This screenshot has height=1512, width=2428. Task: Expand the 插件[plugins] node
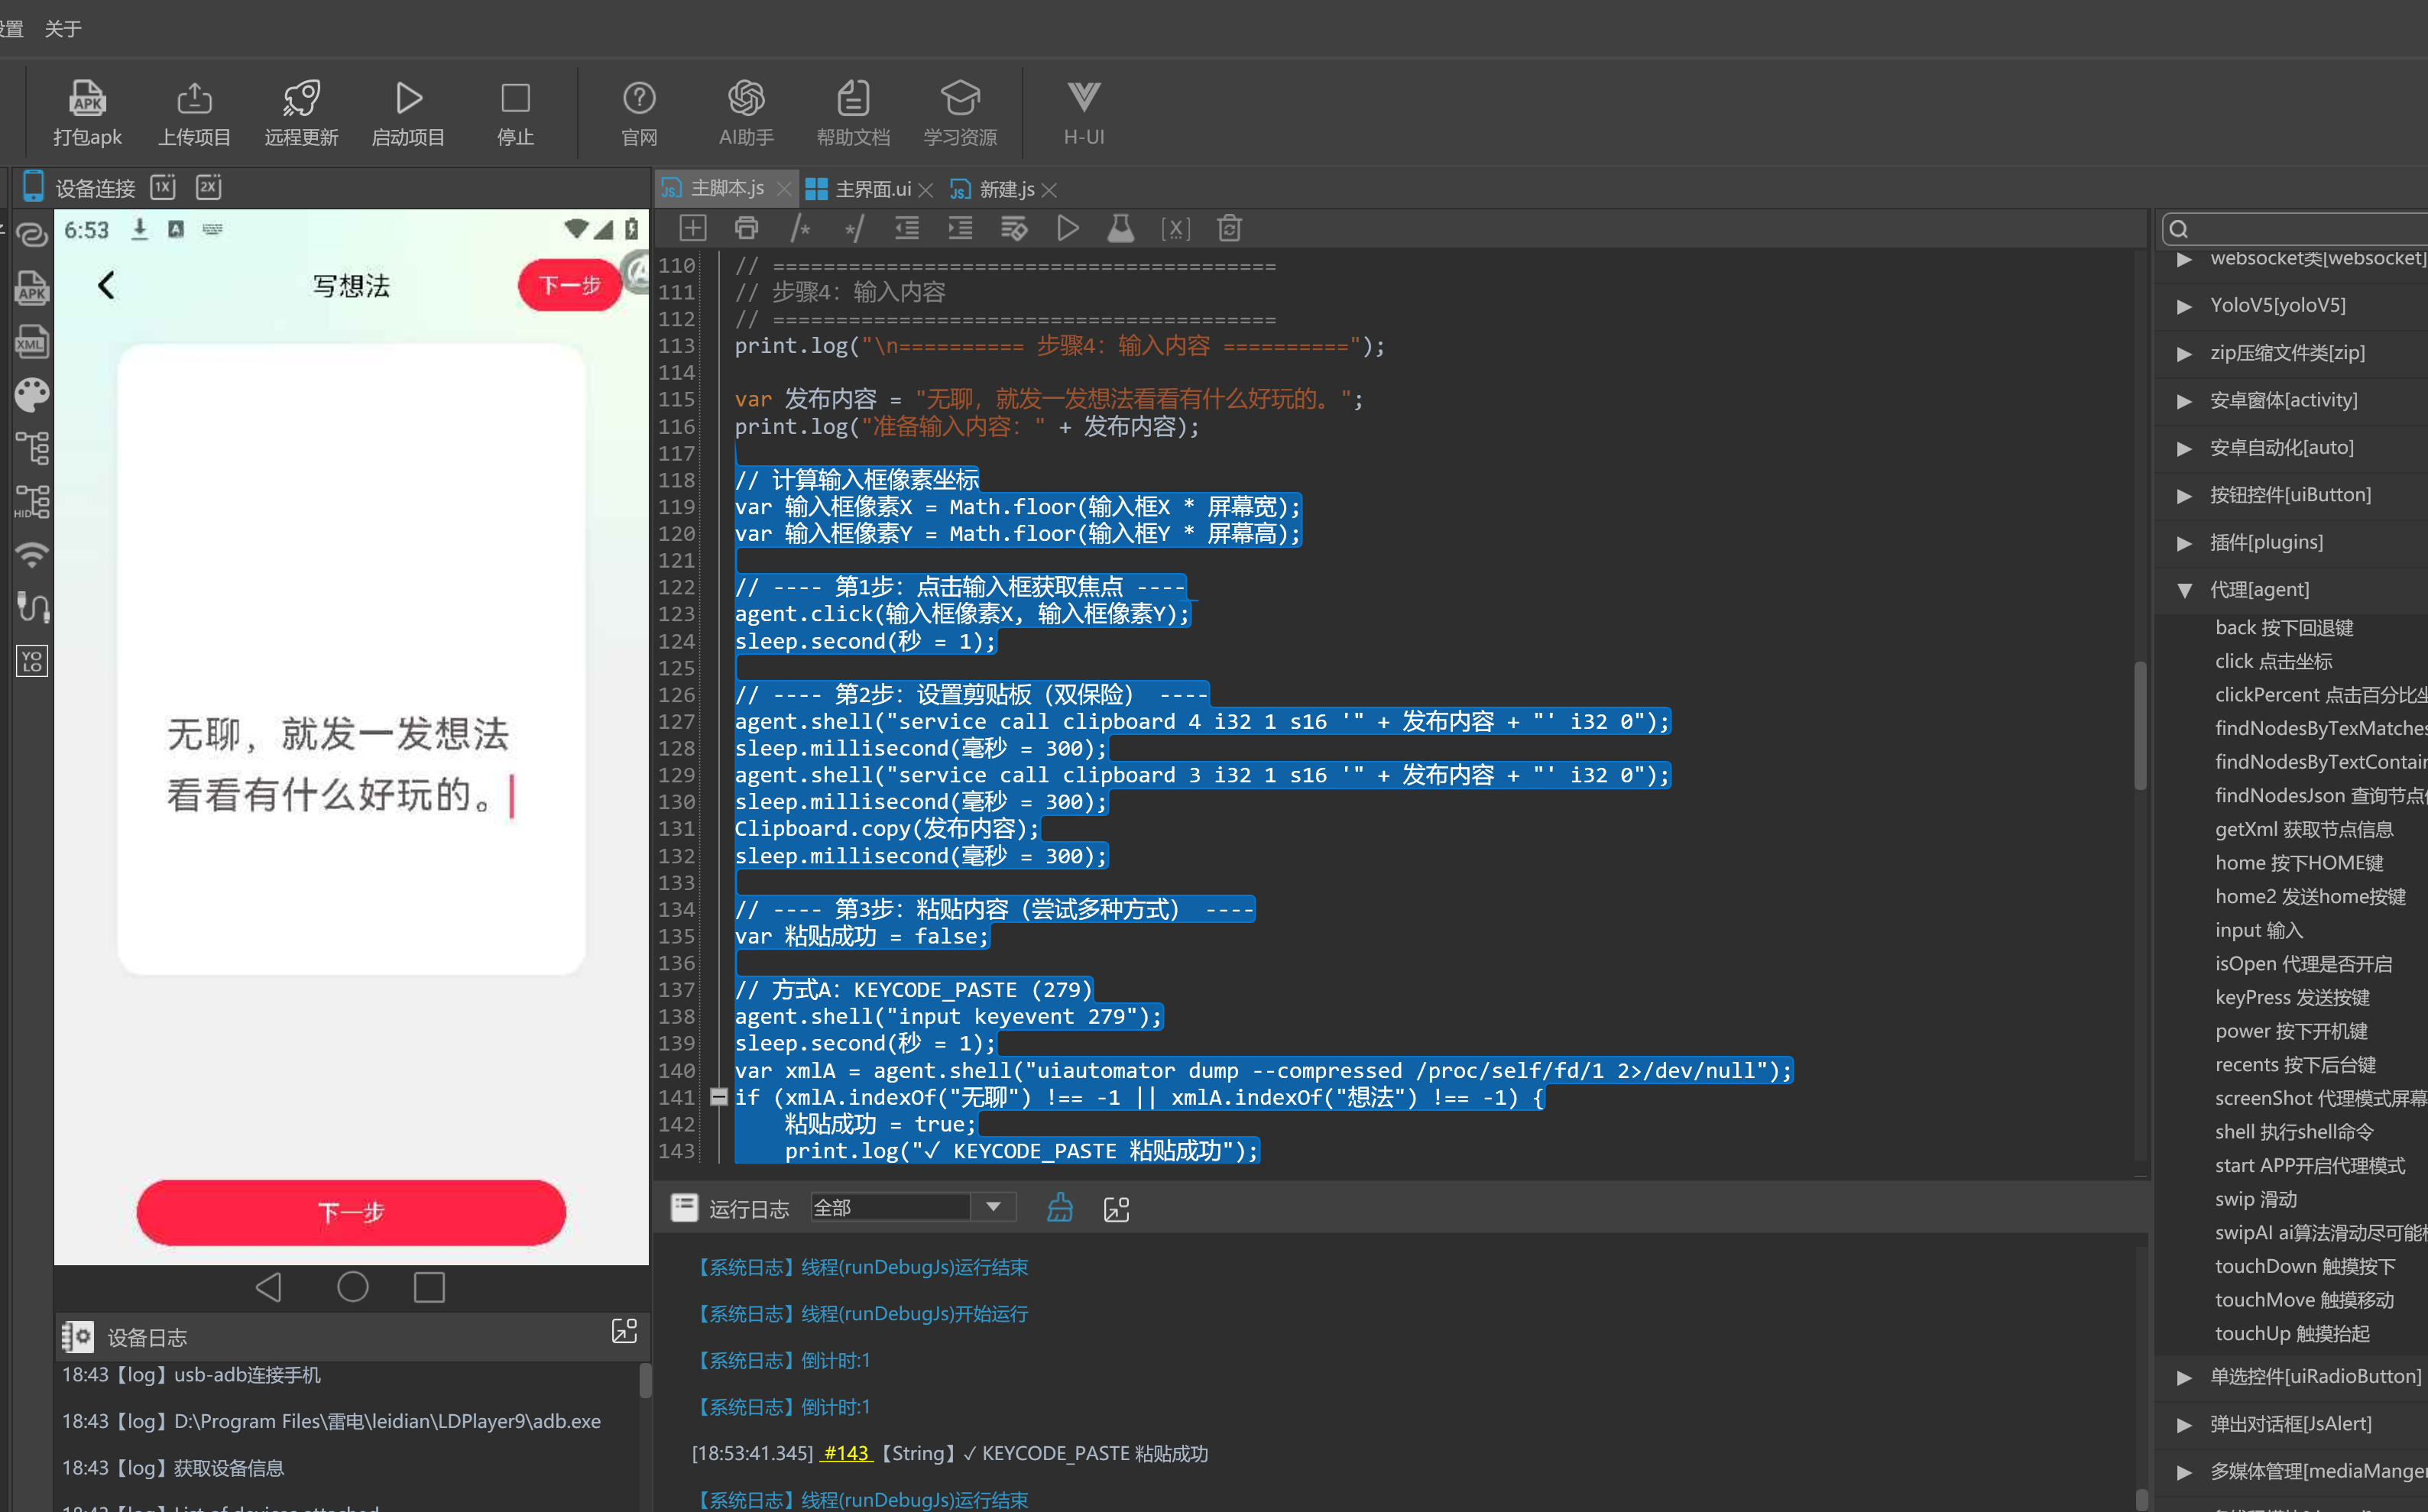(x=2184, y=543)
